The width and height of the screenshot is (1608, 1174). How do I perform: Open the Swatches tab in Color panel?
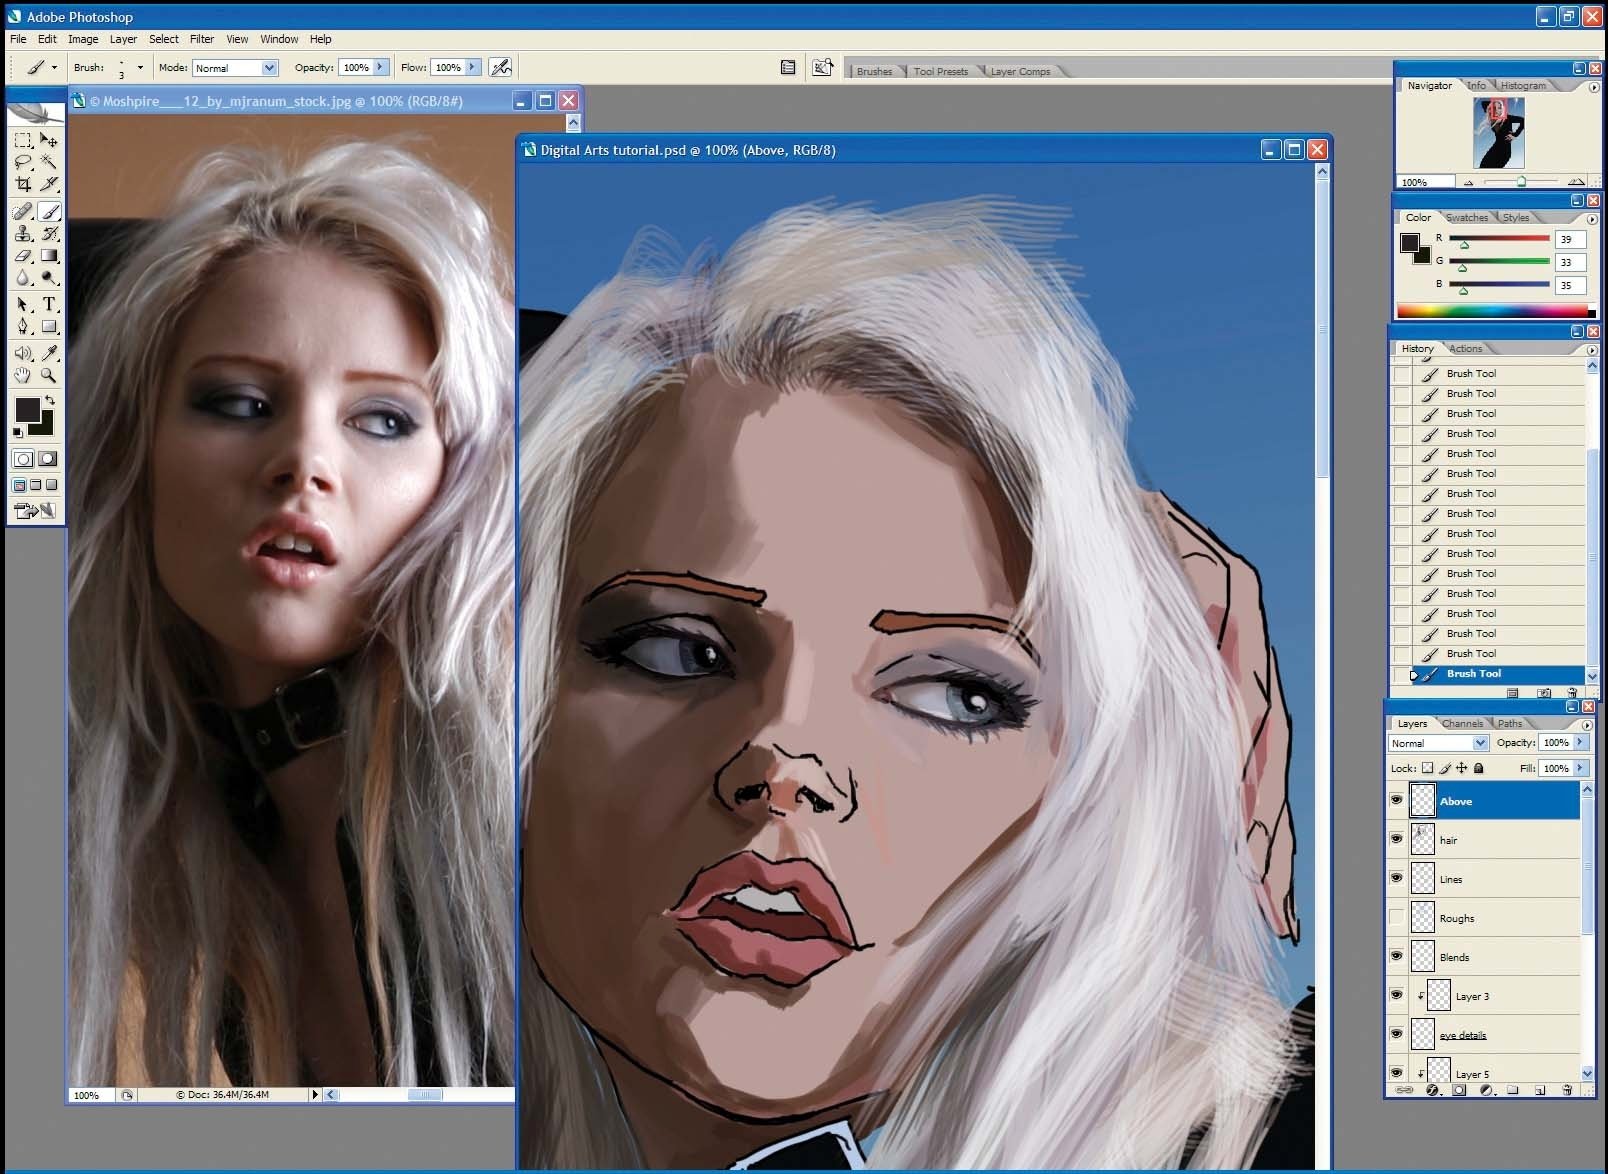(1466, 217)
